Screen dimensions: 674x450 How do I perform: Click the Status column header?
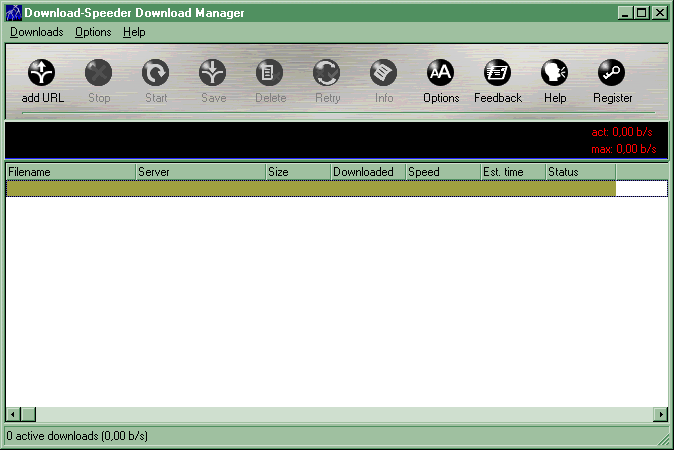580,172
